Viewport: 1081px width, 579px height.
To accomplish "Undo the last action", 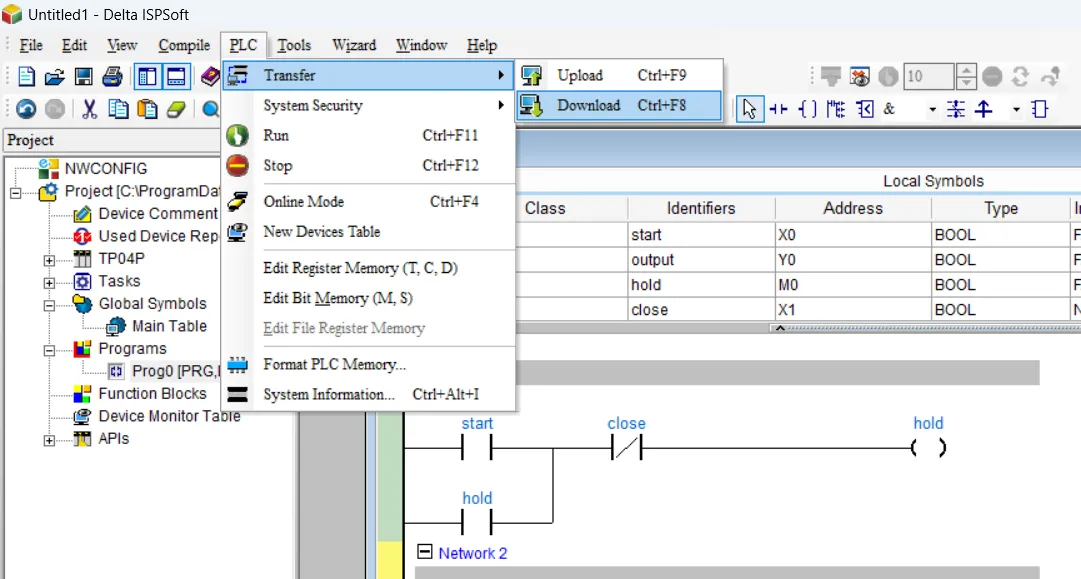I will coord(26,109).
